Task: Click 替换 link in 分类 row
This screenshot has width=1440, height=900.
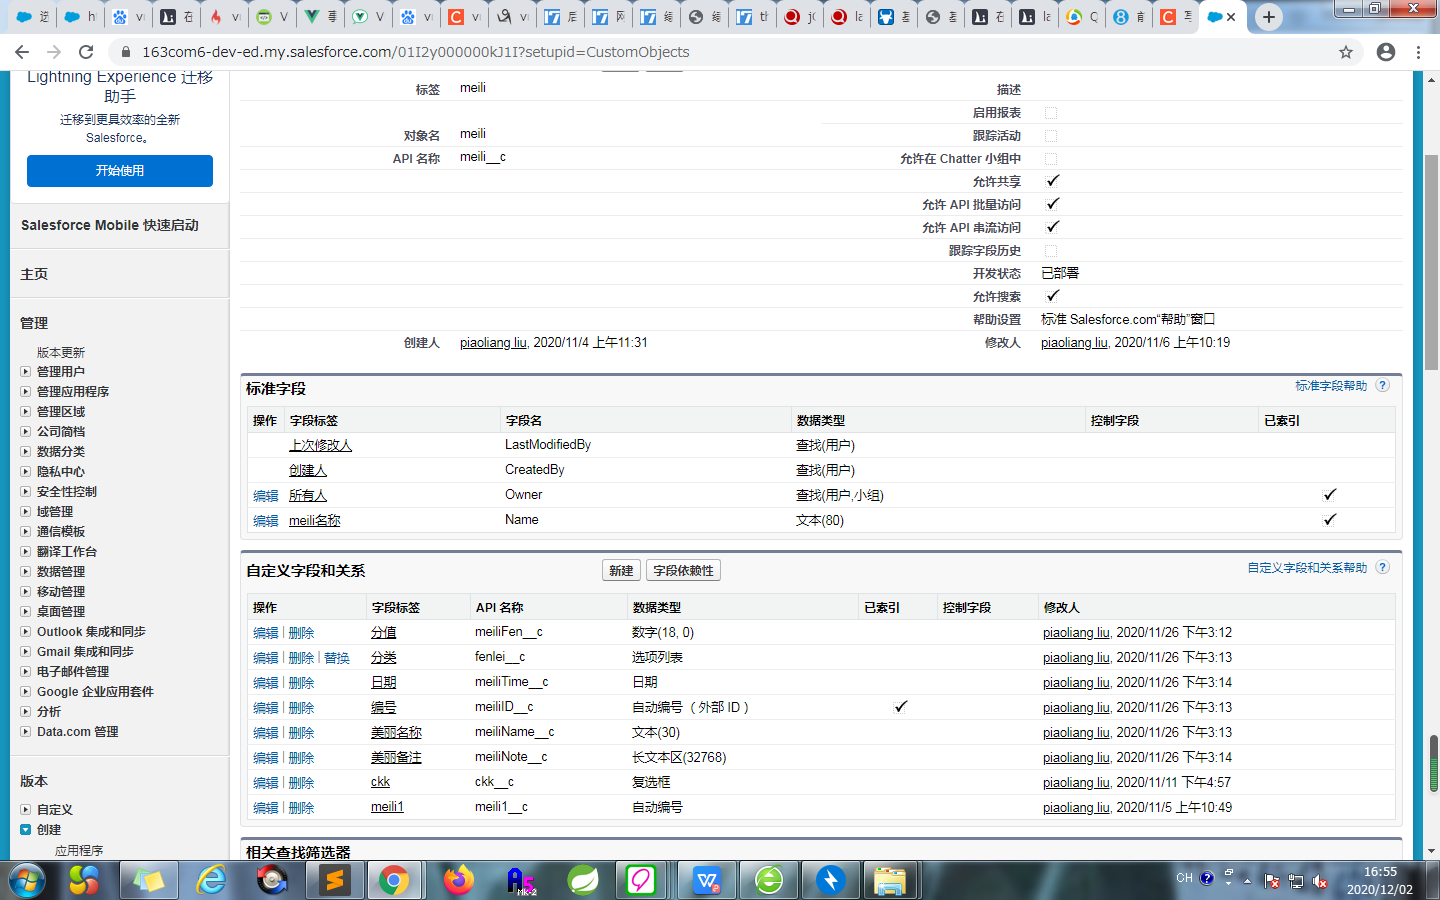Action: 337,657
